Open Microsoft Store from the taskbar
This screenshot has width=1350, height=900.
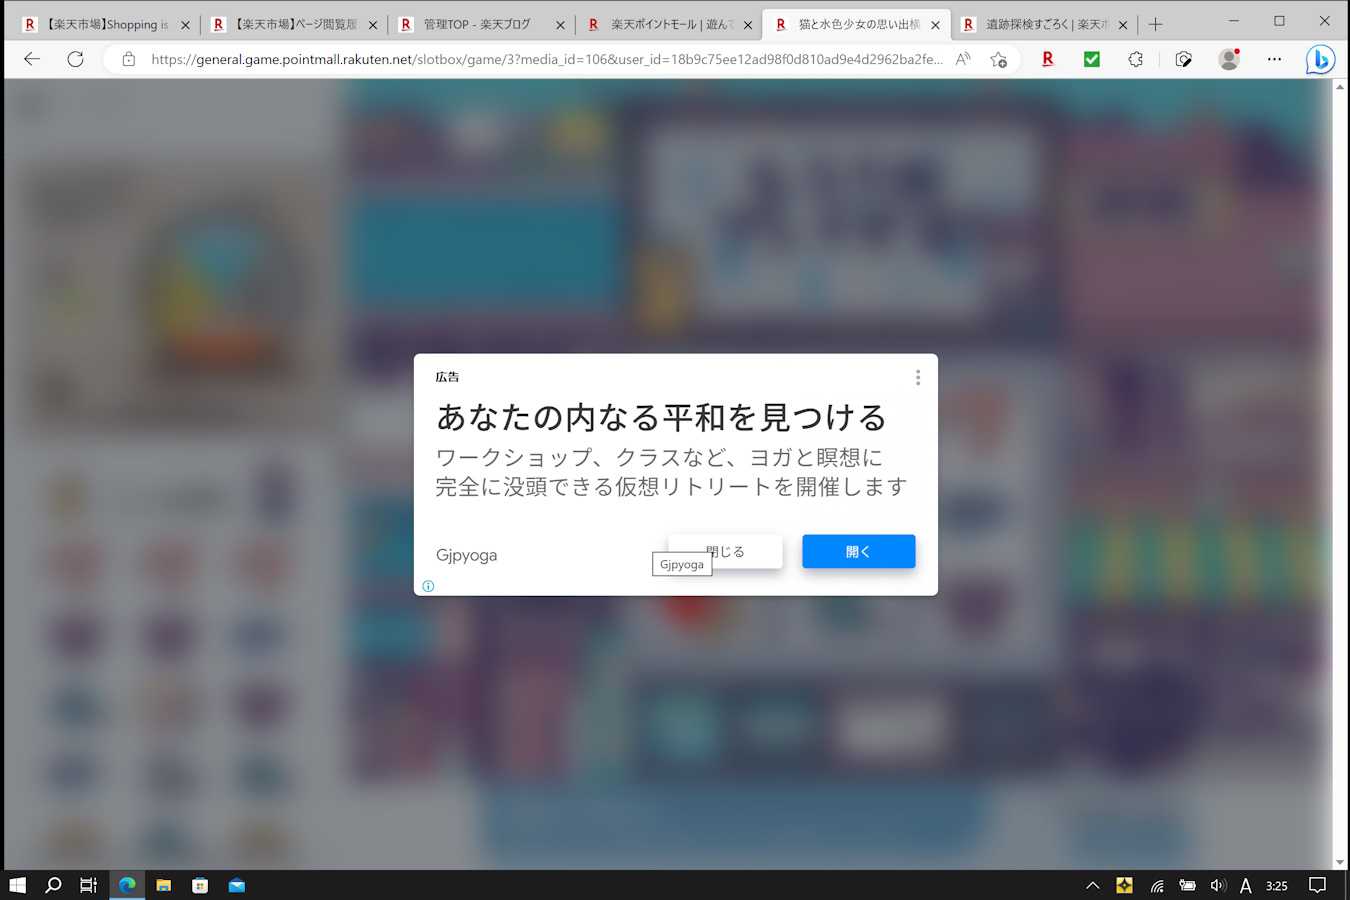pyautogui.click(x=200, y=885)
